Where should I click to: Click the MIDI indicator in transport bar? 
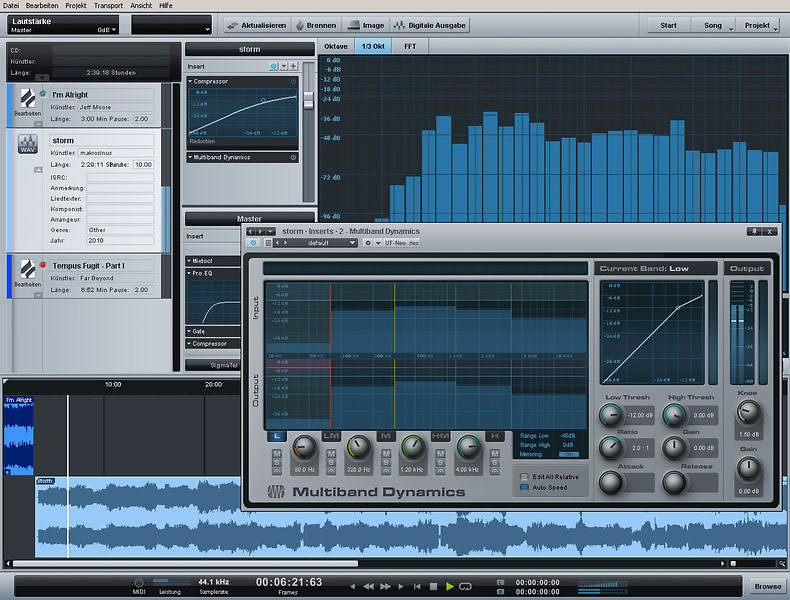139,583
